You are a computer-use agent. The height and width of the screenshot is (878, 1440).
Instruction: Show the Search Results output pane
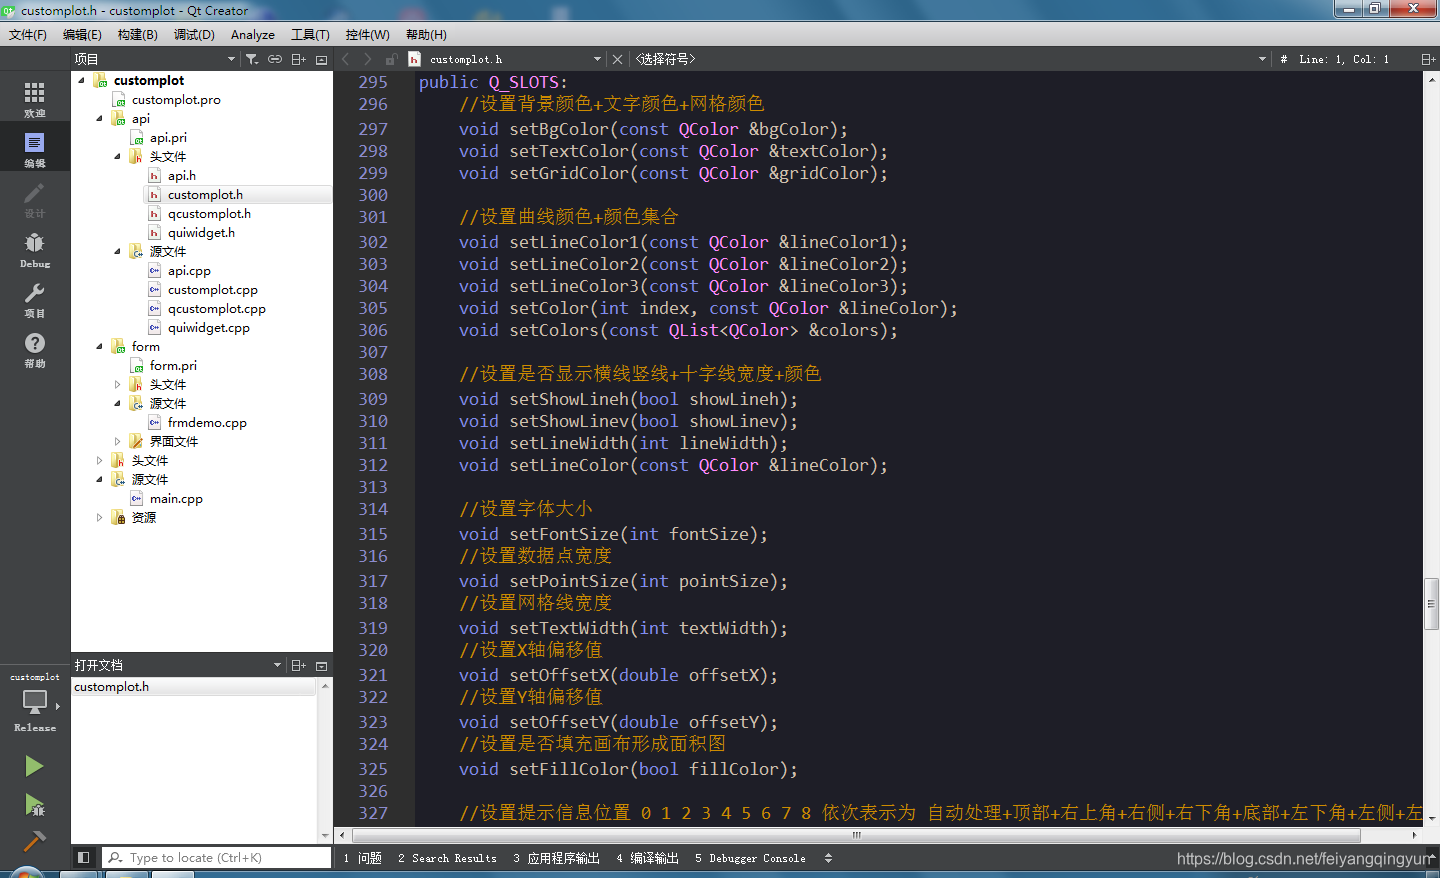click(x=447, y=858)
